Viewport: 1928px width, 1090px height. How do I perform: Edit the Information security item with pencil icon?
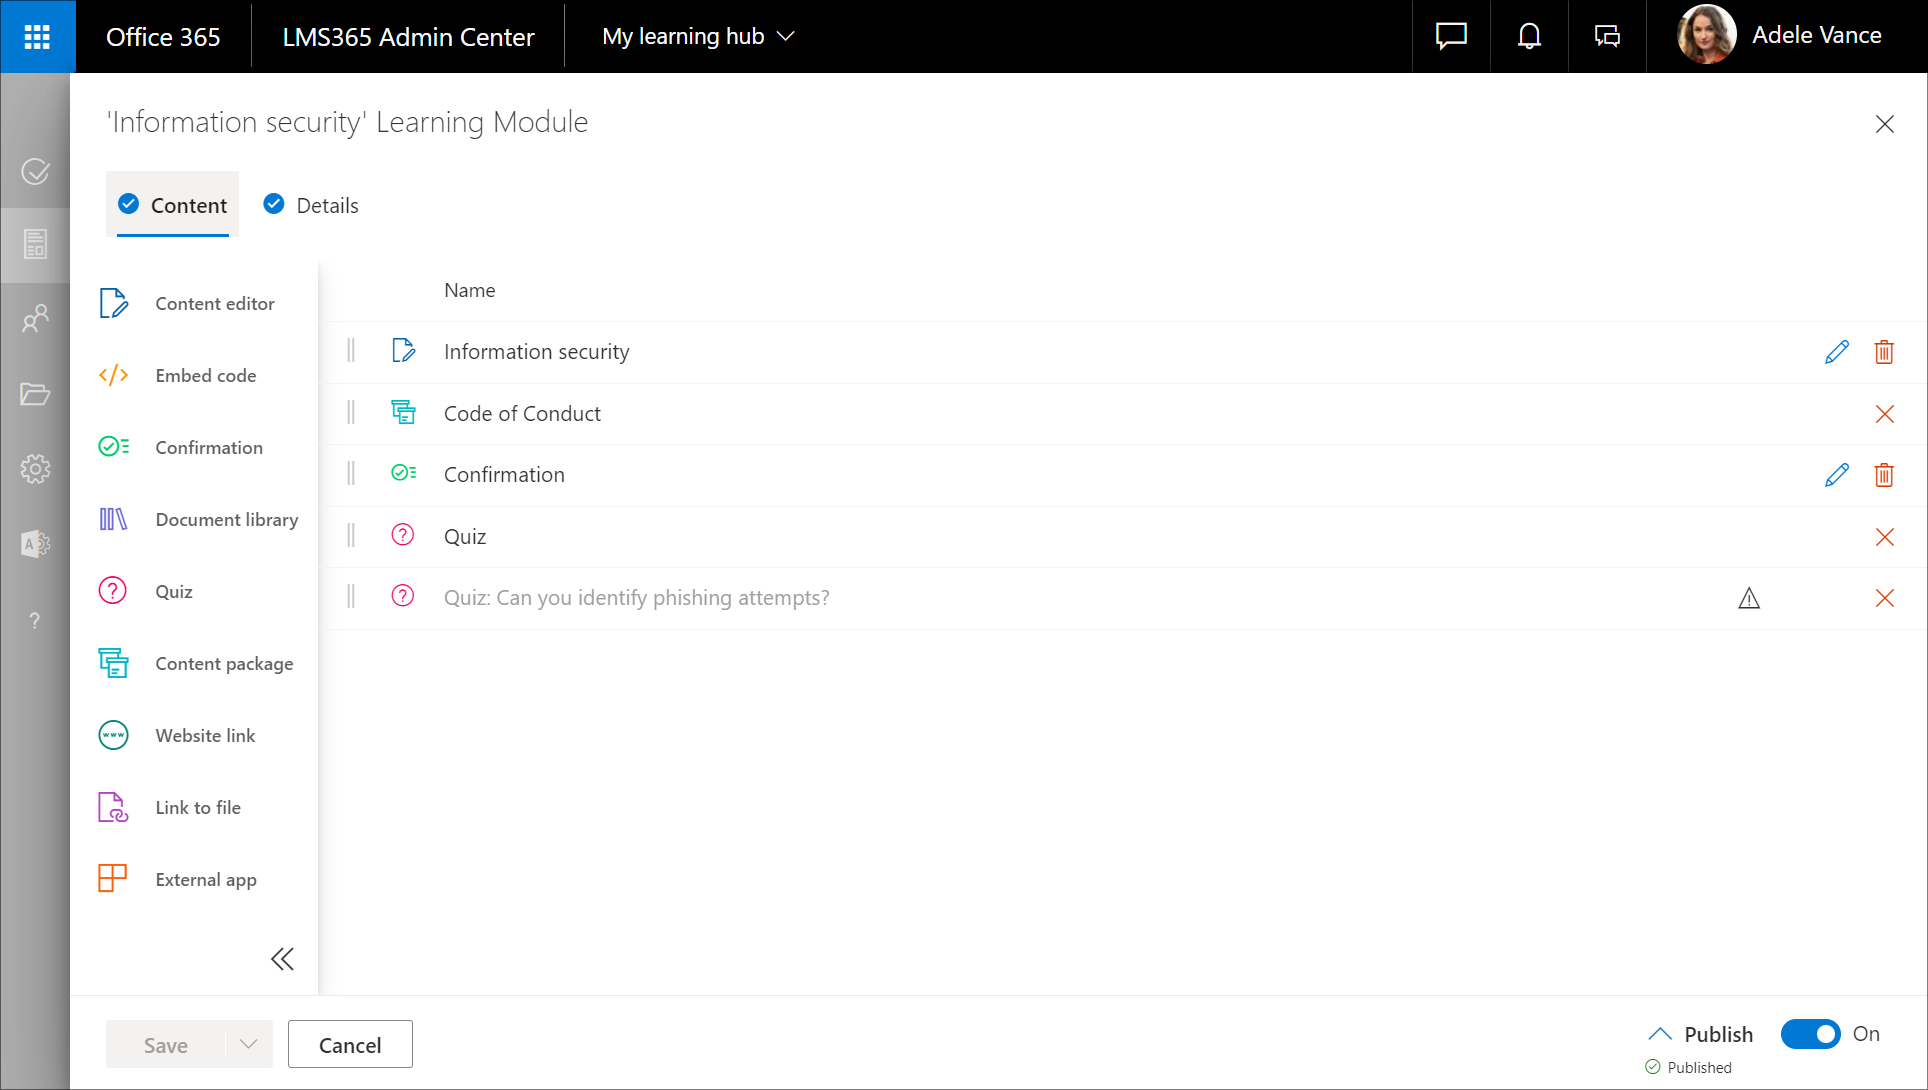[x=1836, y=352]
